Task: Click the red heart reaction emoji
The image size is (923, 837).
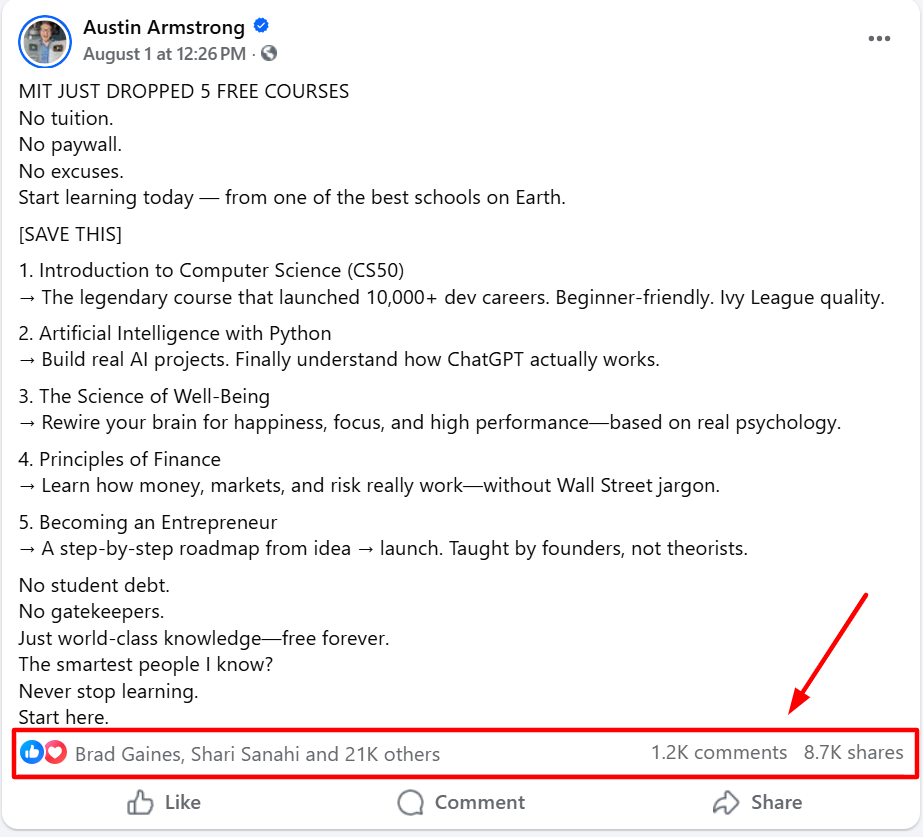Action: [55, 752]
